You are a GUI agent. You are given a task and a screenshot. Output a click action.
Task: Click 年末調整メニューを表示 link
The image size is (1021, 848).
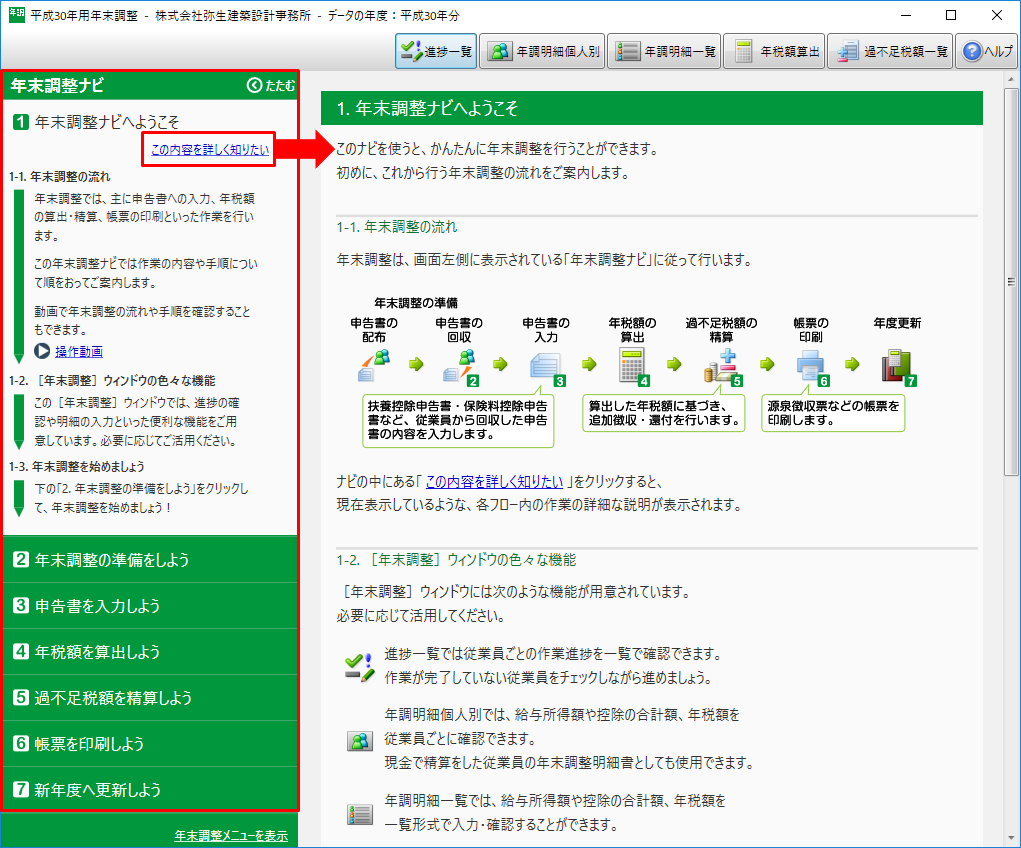point(230,835)
